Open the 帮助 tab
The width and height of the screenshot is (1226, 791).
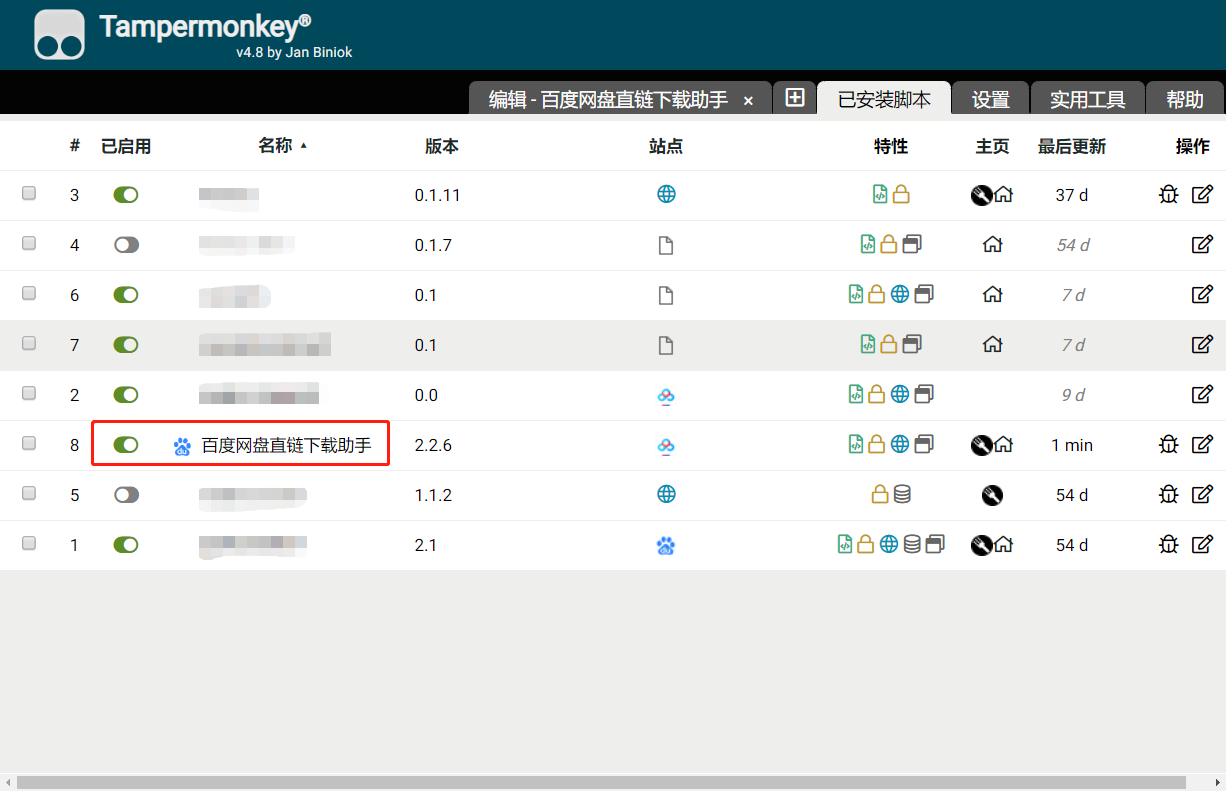(x=1185, y=99)
